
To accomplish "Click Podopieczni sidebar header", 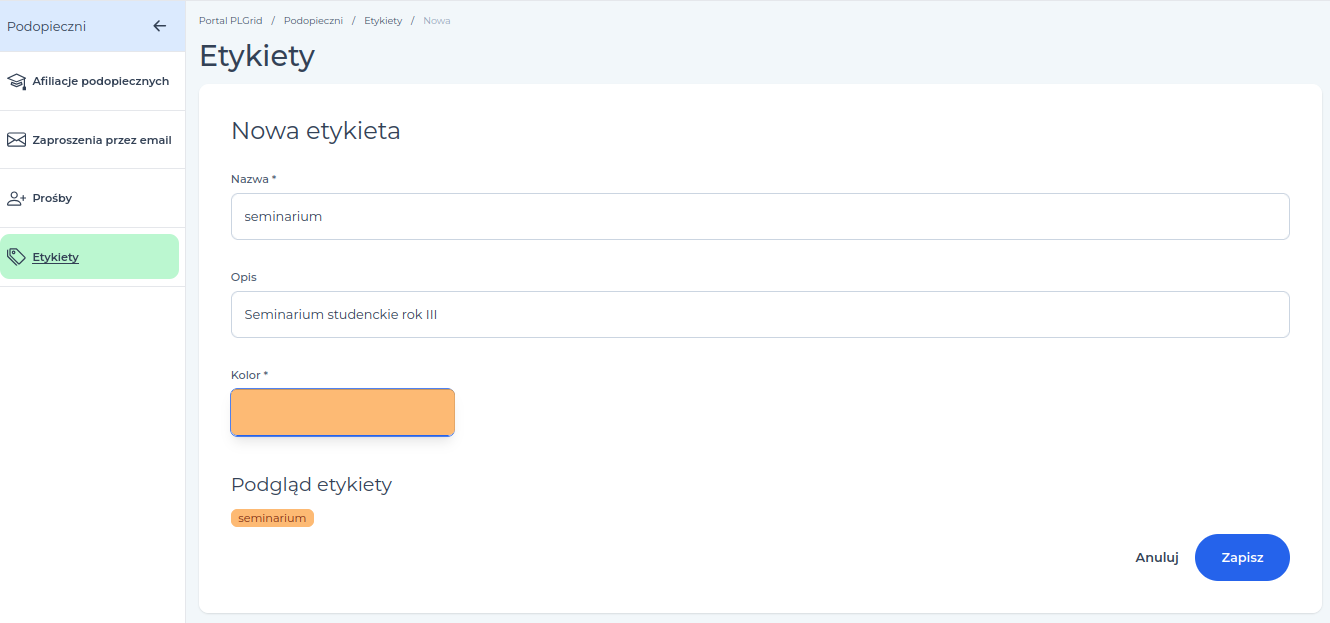I will coord(47,26).
